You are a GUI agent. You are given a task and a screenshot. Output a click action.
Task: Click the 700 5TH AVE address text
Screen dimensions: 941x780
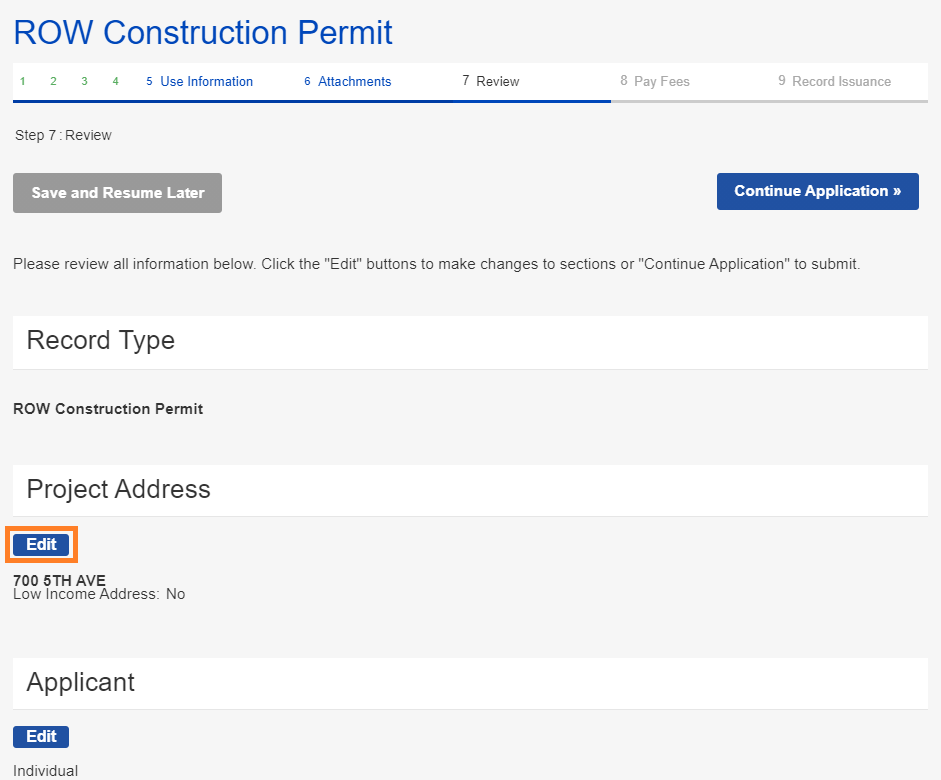pyautogui.click(x=59, y=580)
